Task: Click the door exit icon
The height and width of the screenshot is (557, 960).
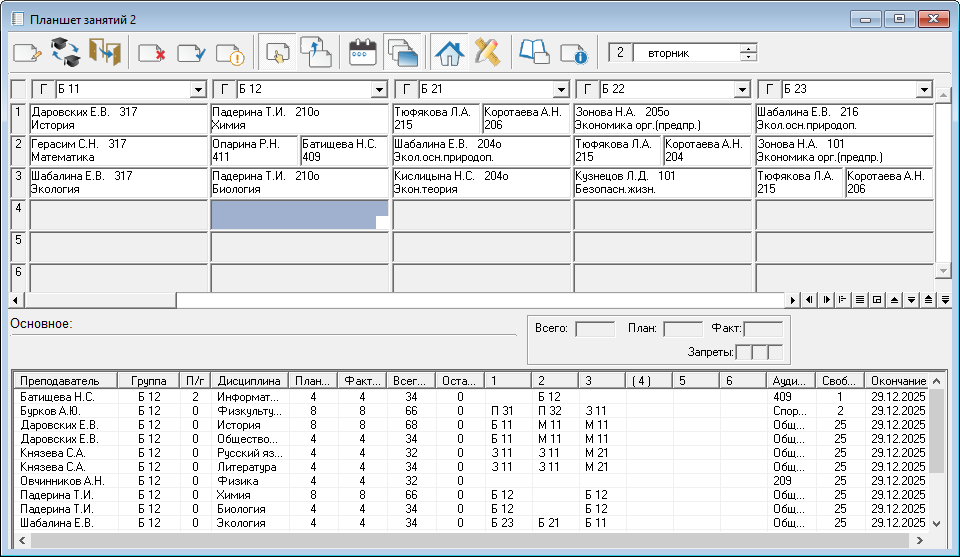Action: [104, 53]
